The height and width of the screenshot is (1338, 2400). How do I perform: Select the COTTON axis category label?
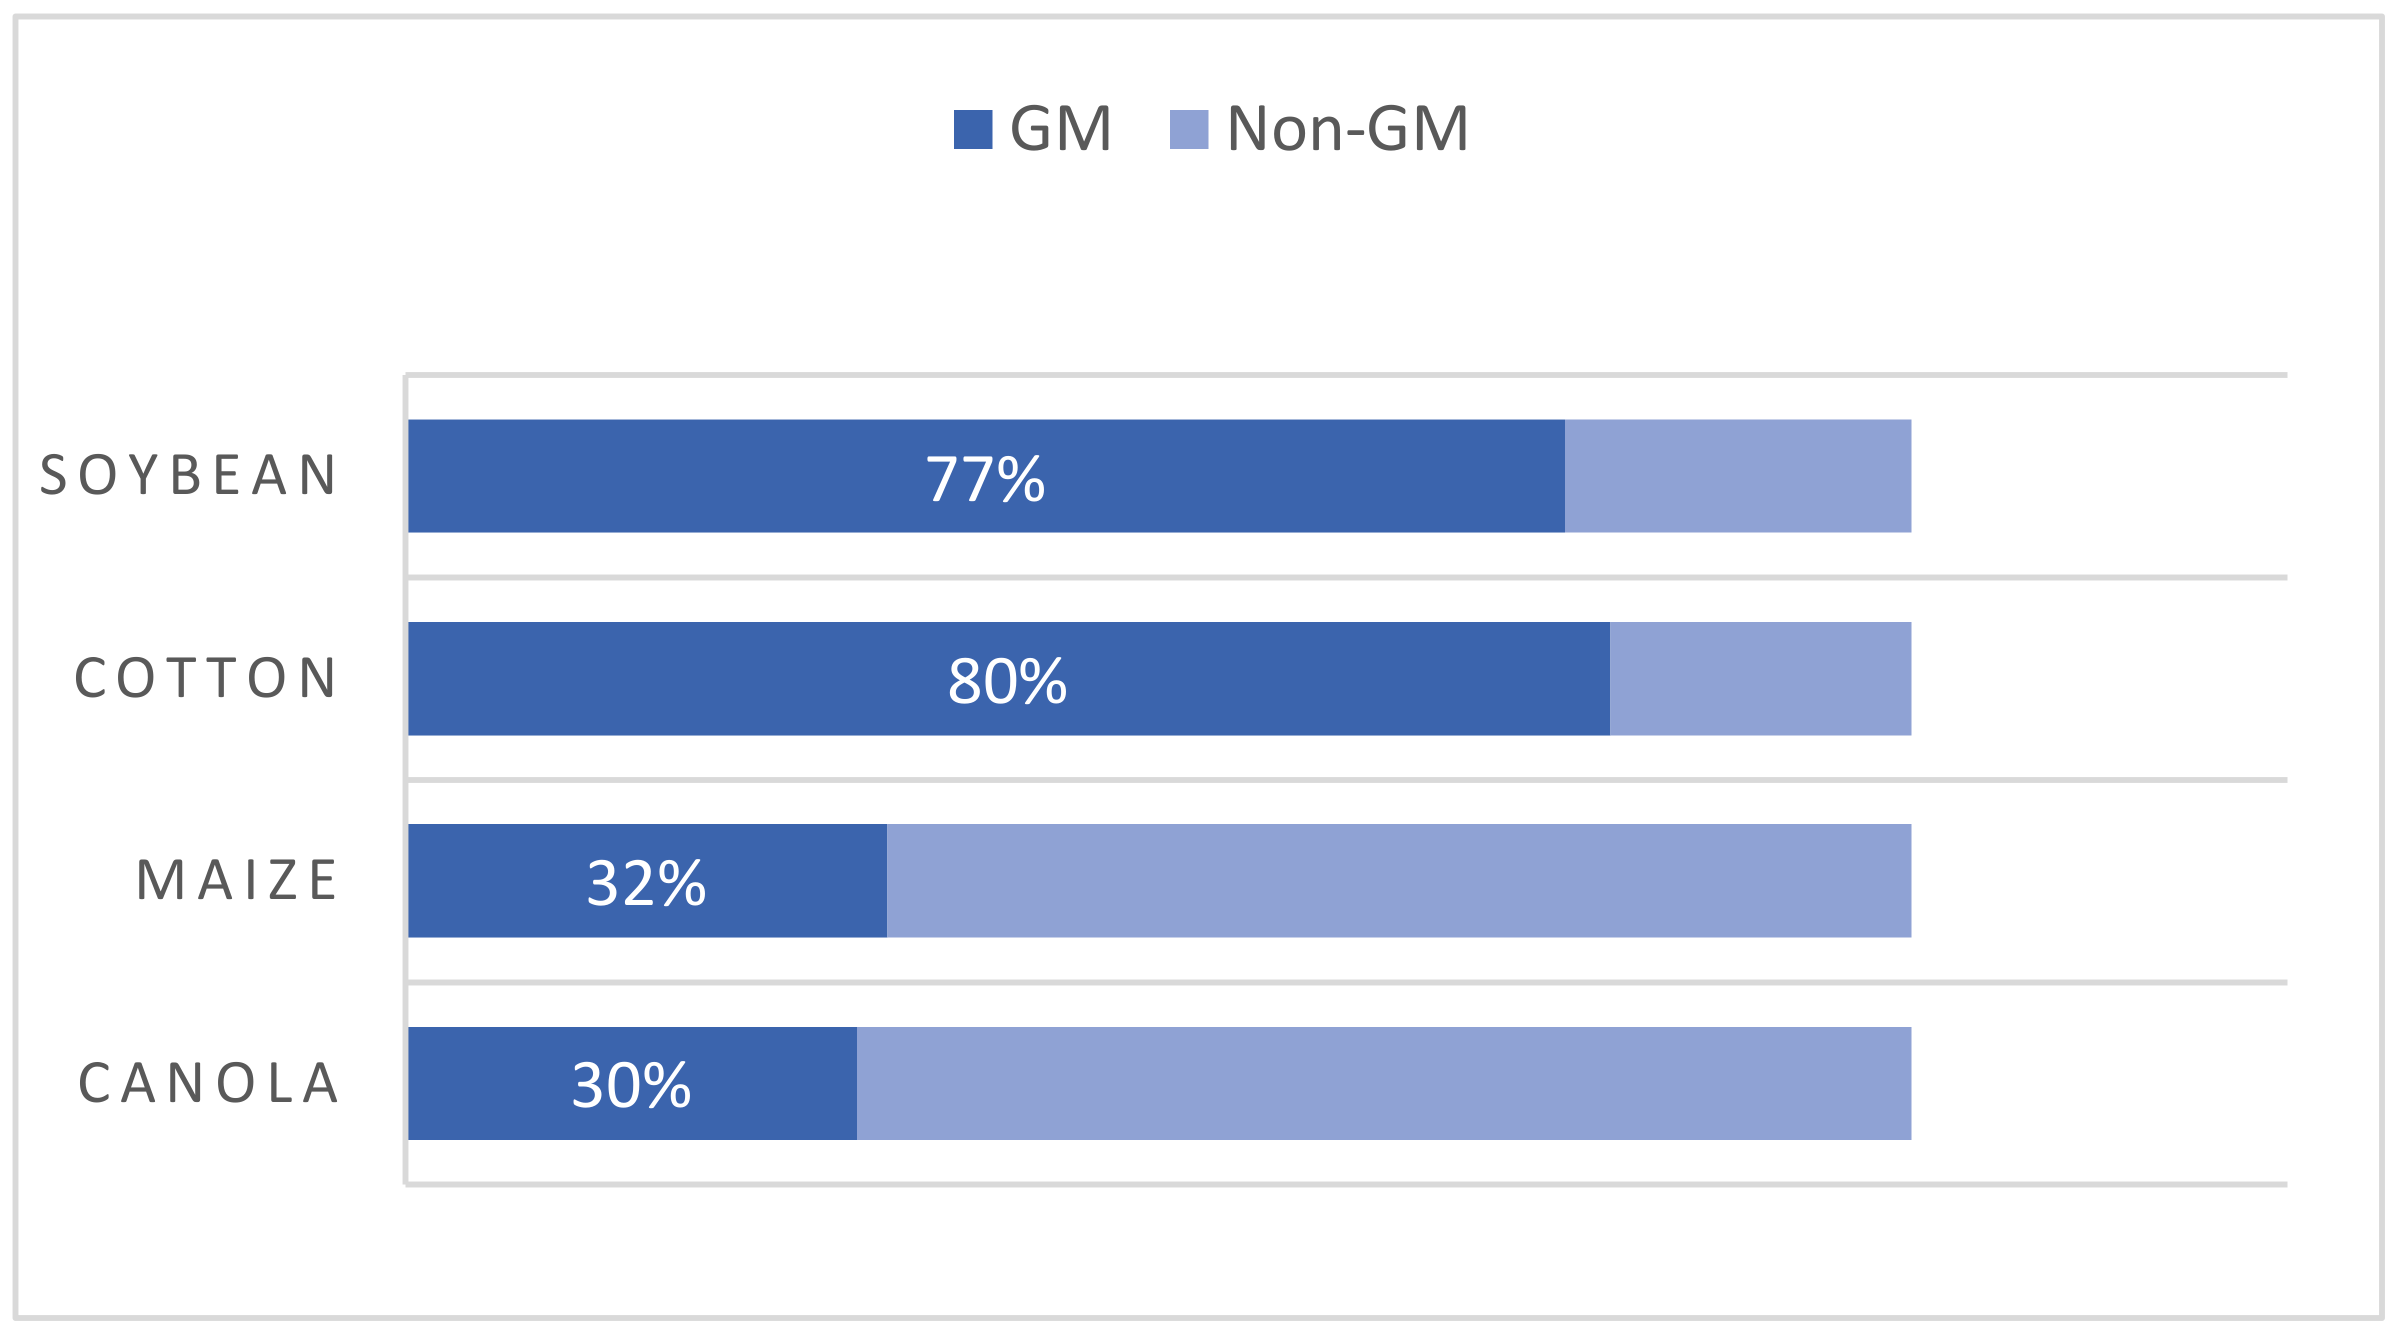coord(207,678)
